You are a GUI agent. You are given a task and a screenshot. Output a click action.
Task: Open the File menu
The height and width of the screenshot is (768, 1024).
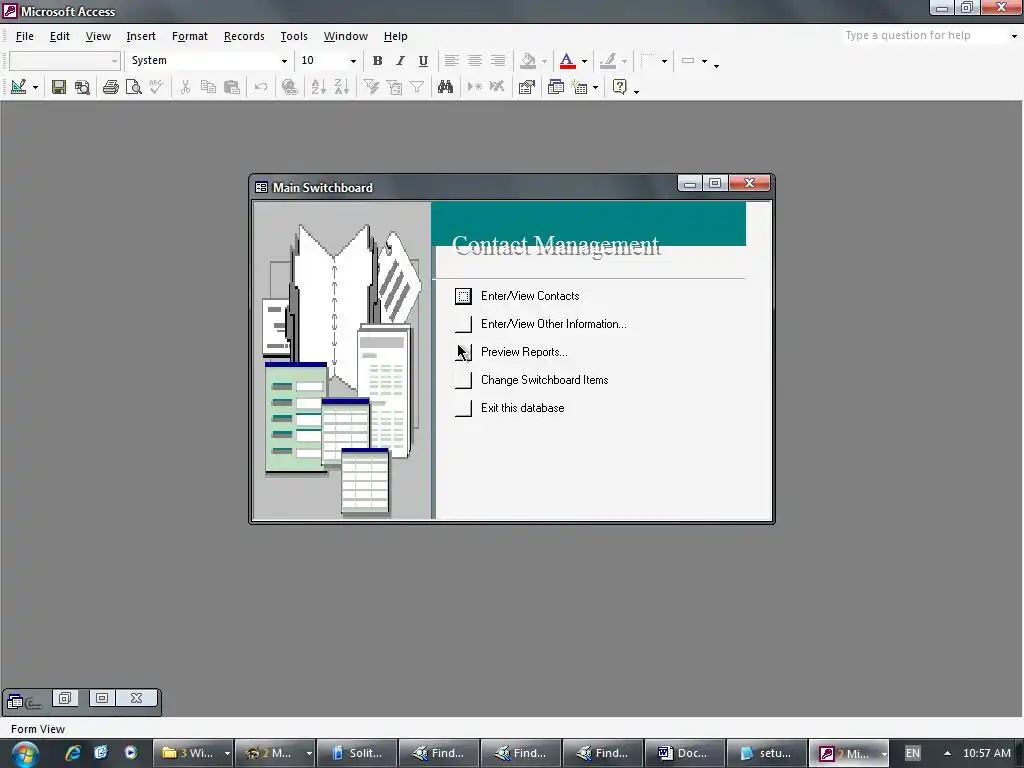pos(25,36)
